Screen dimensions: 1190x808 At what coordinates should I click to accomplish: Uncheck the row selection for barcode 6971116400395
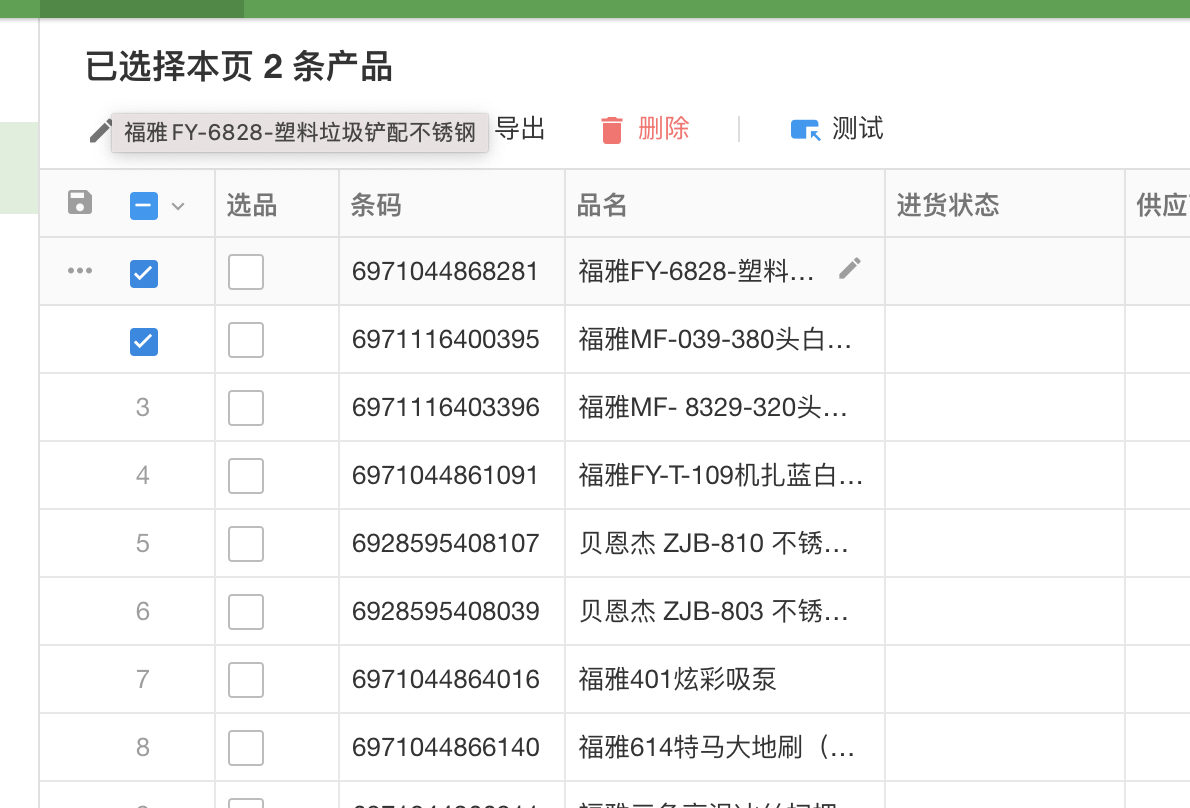click(143, 341)
